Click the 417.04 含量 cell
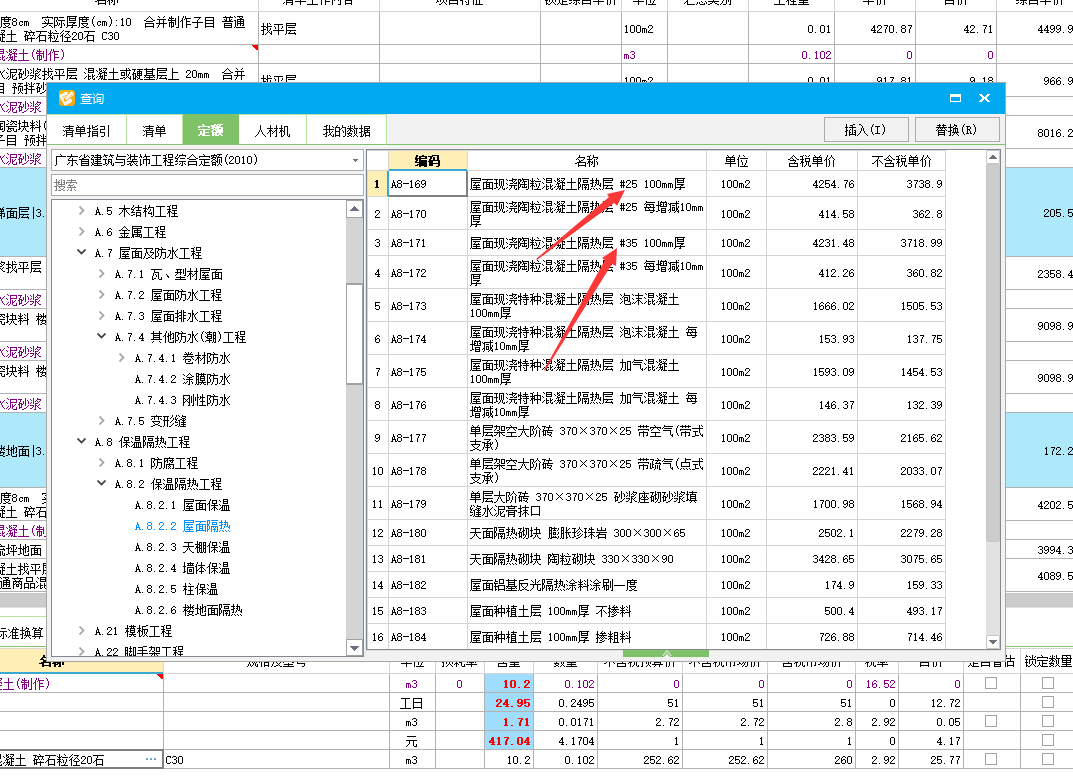 pos(508,741)
